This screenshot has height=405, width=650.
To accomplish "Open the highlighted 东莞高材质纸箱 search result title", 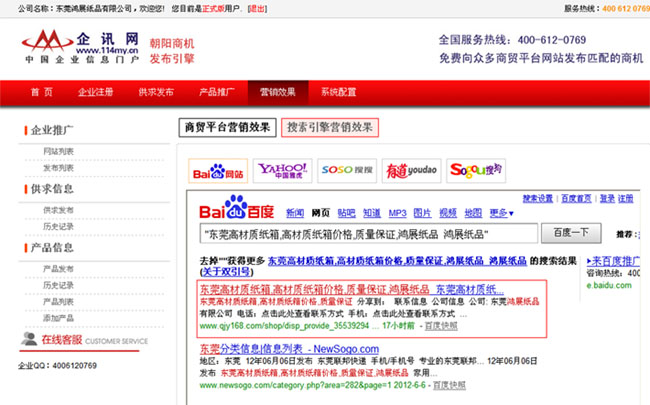I will click(352, 289).
